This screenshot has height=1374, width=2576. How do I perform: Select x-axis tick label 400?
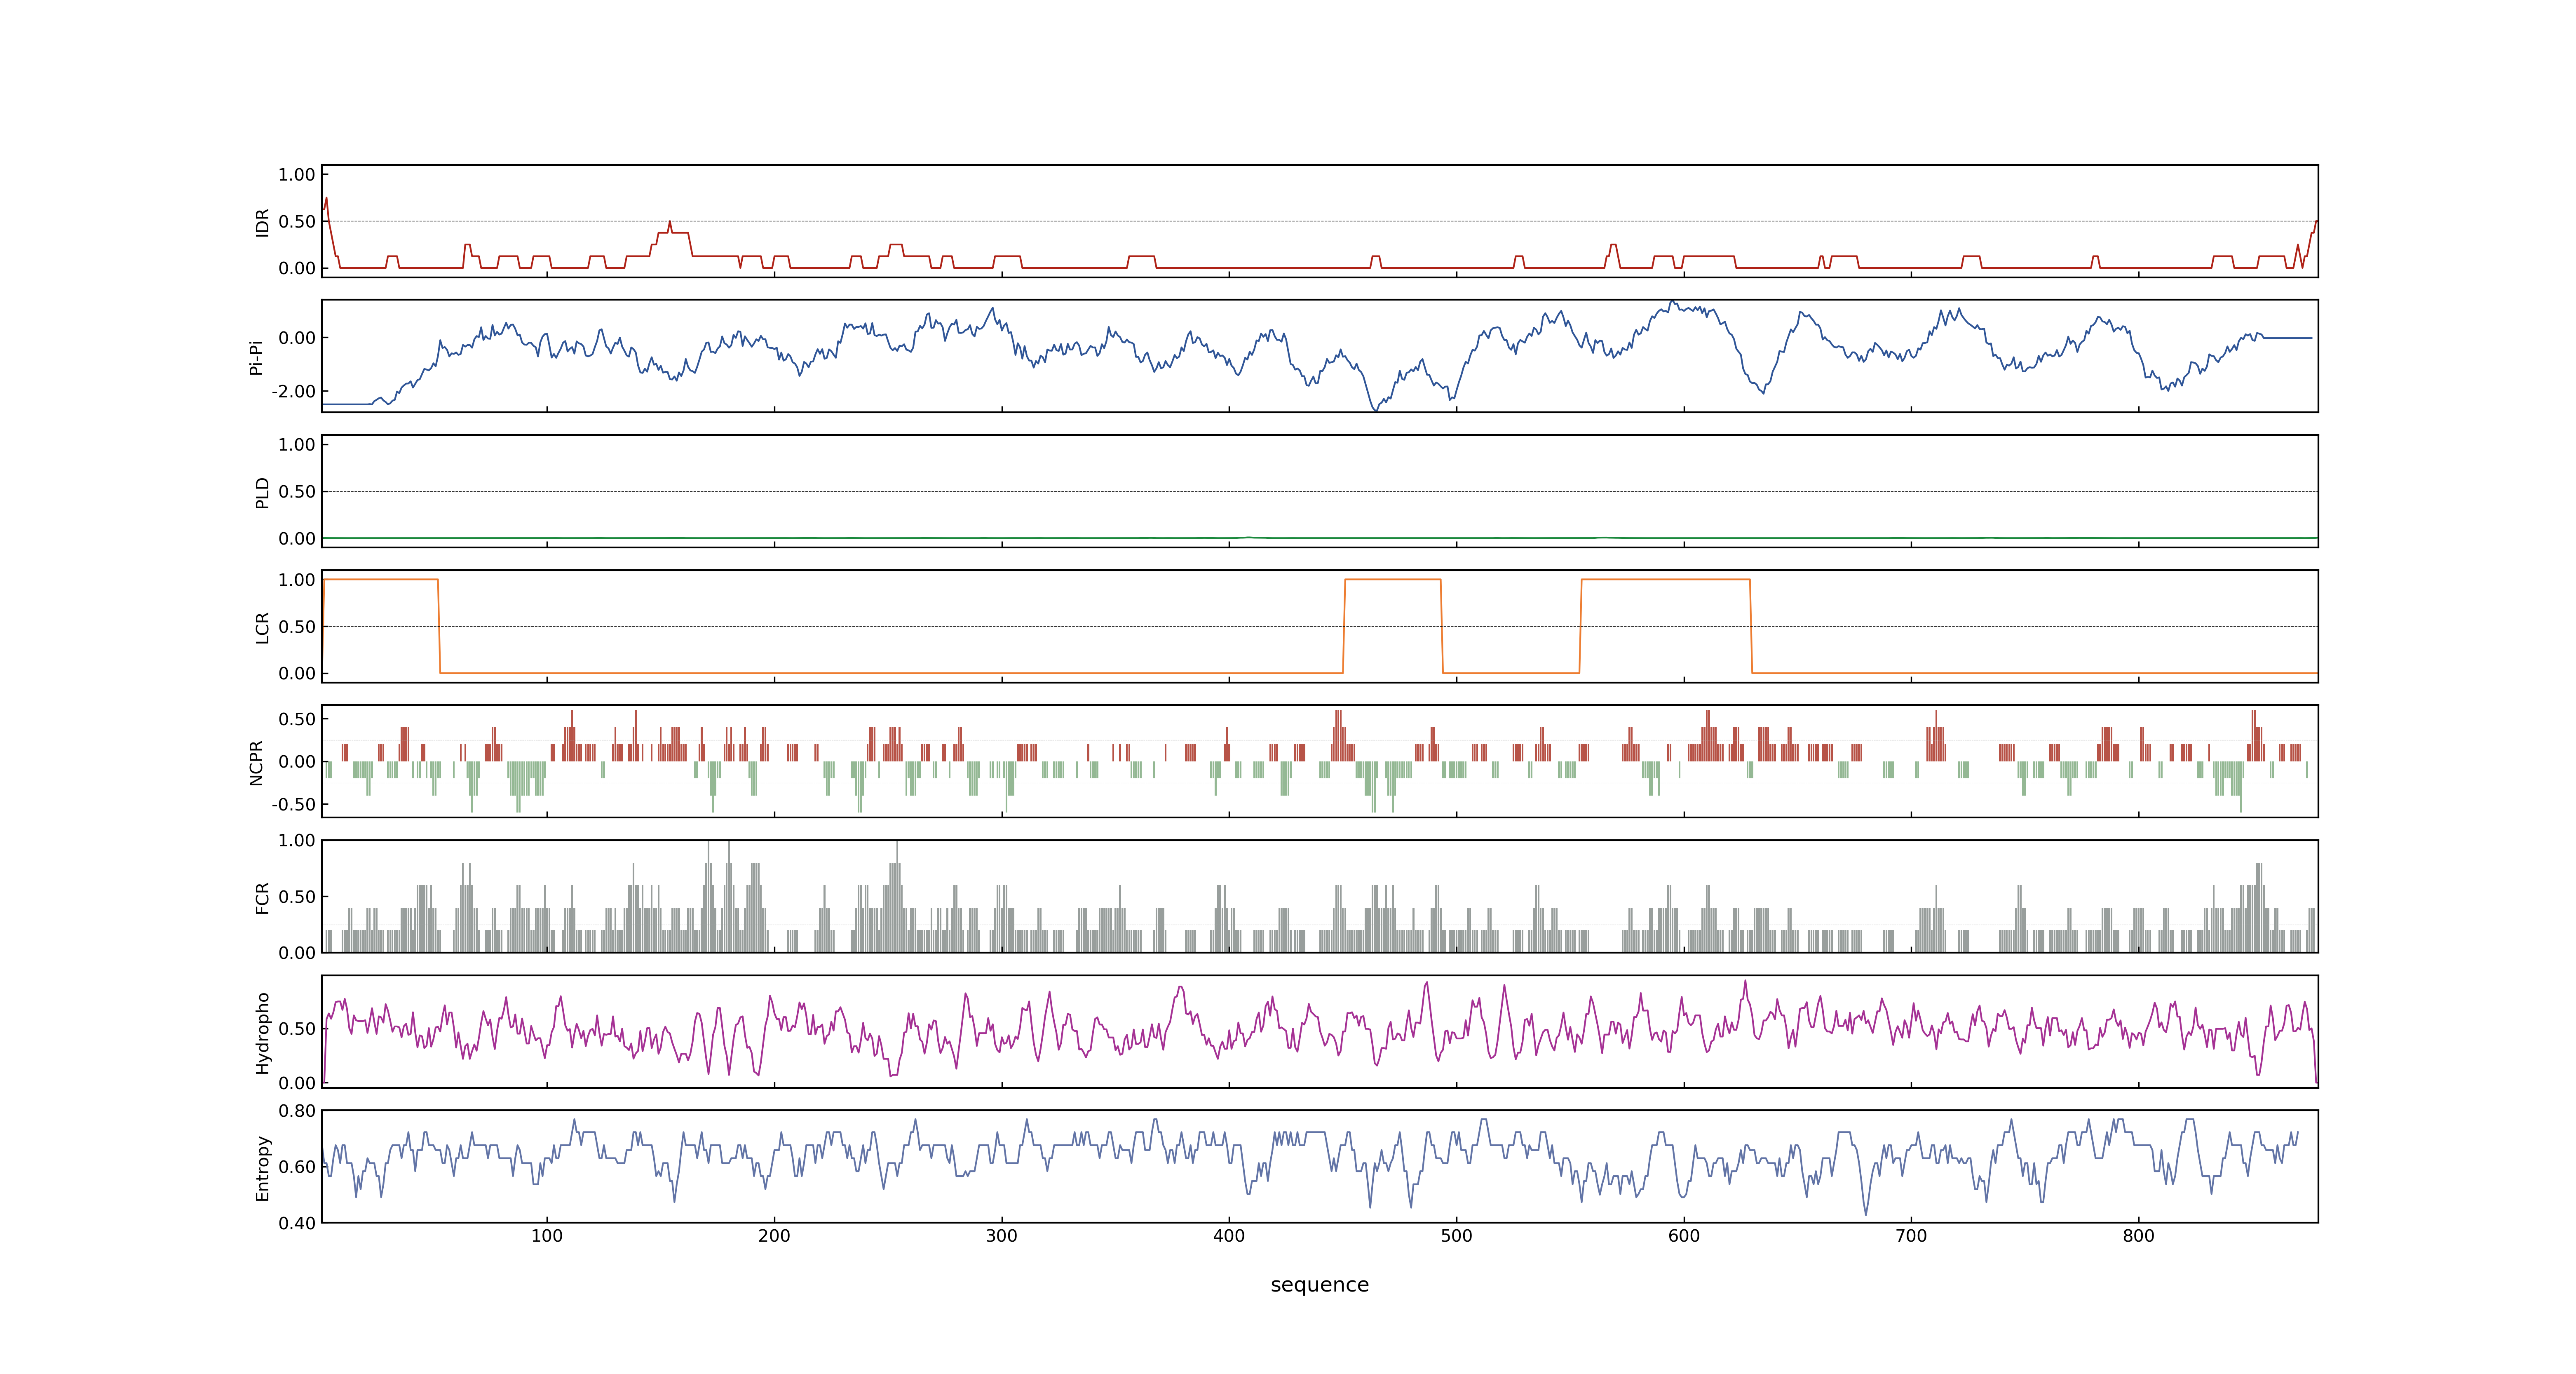[x=1229, y=1236]
